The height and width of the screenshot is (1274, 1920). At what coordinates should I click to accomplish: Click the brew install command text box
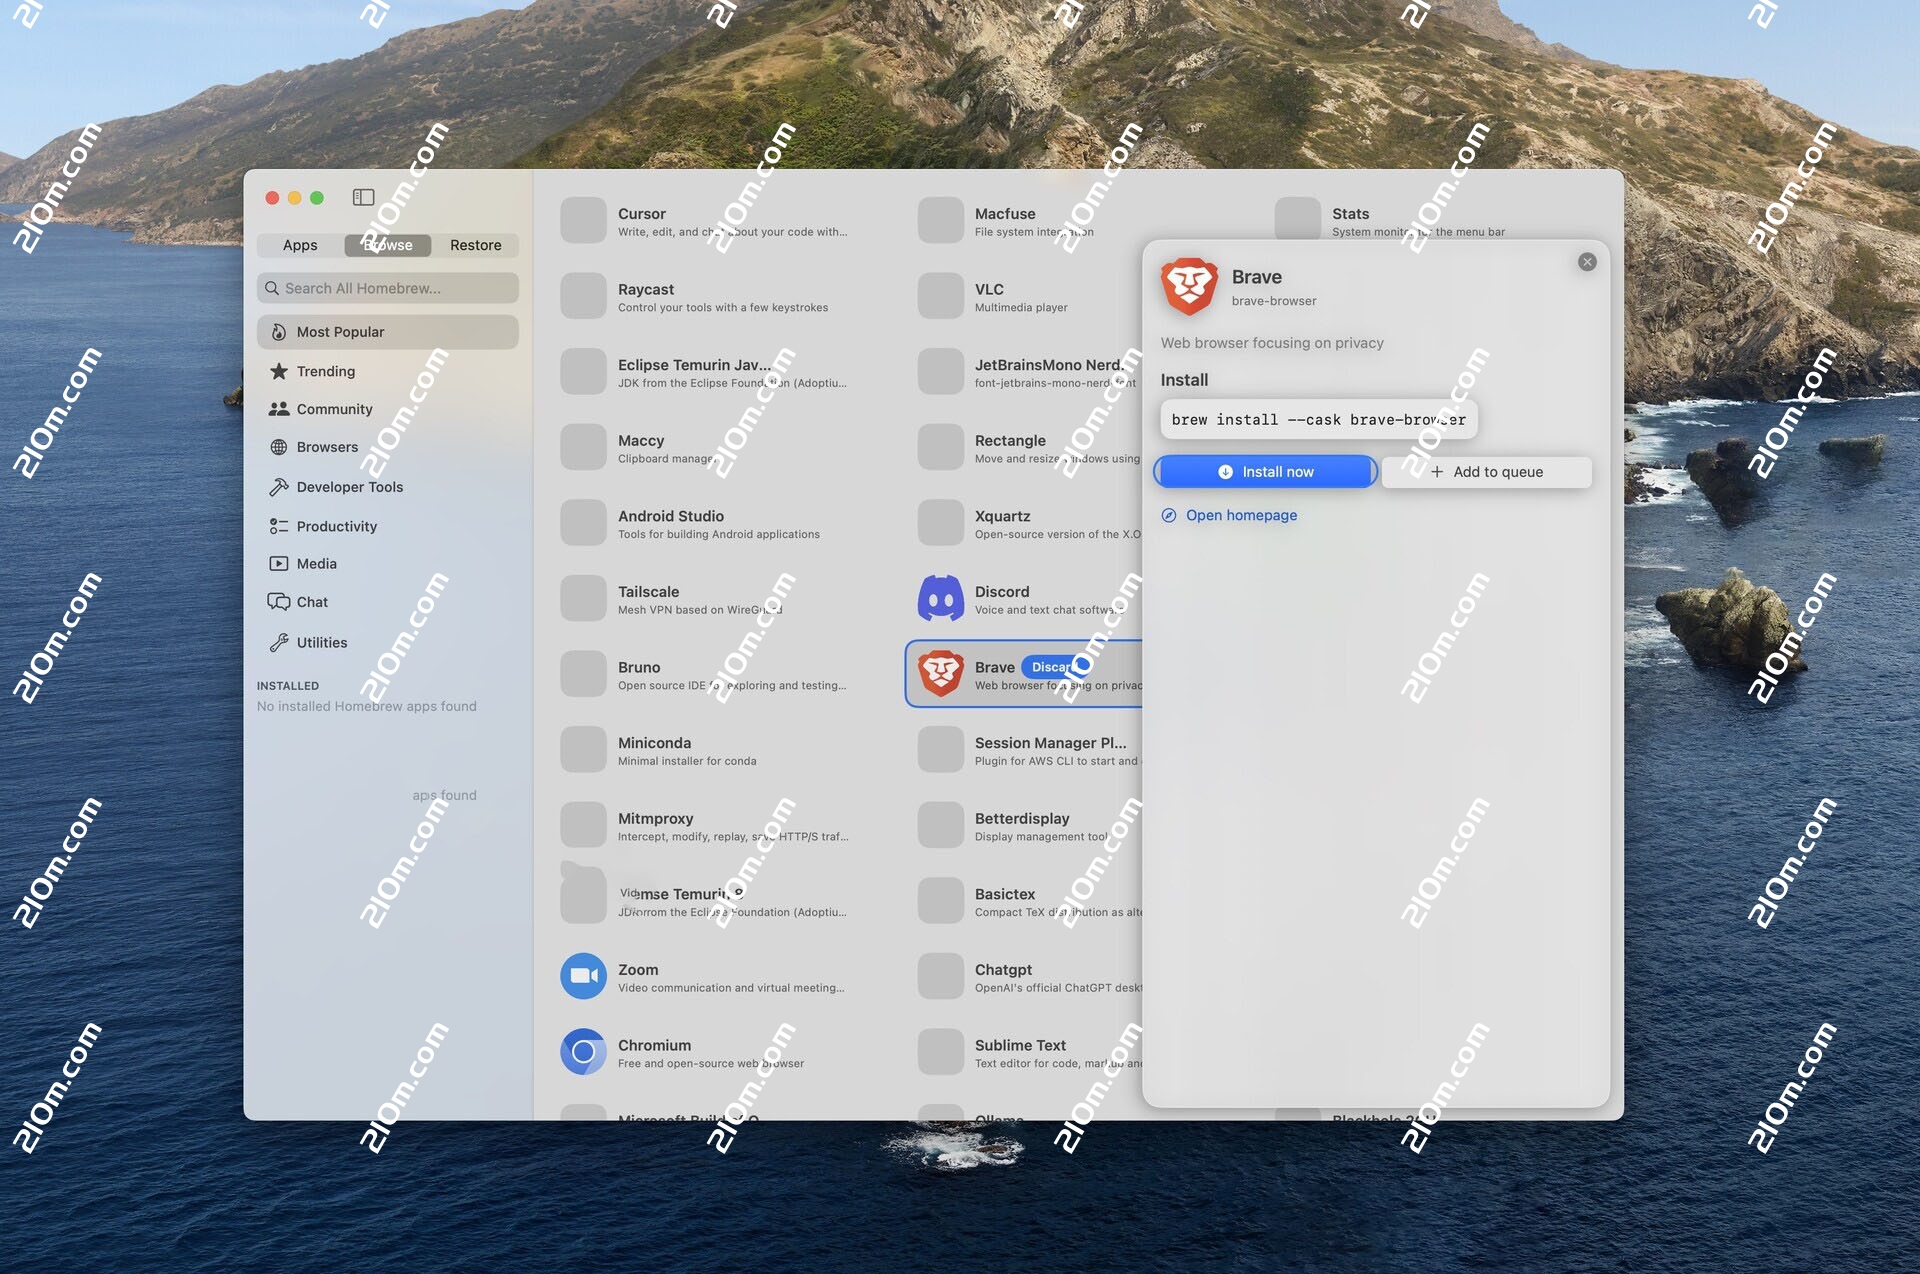pos(1318,420)
